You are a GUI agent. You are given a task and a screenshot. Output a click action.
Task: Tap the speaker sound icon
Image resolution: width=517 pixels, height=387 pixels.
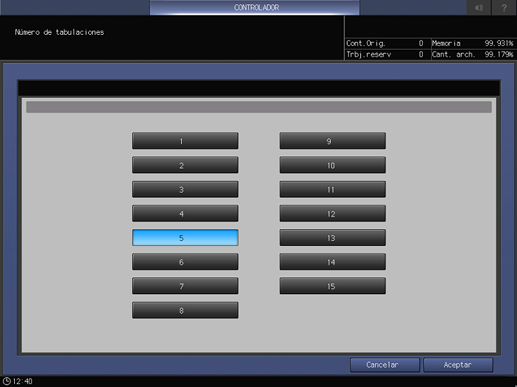point(479,7)
